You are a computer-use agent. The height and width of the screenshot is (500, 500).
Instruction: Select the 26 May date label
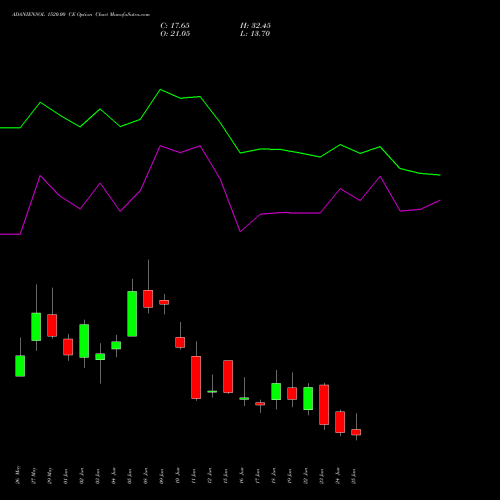[18, 475]
